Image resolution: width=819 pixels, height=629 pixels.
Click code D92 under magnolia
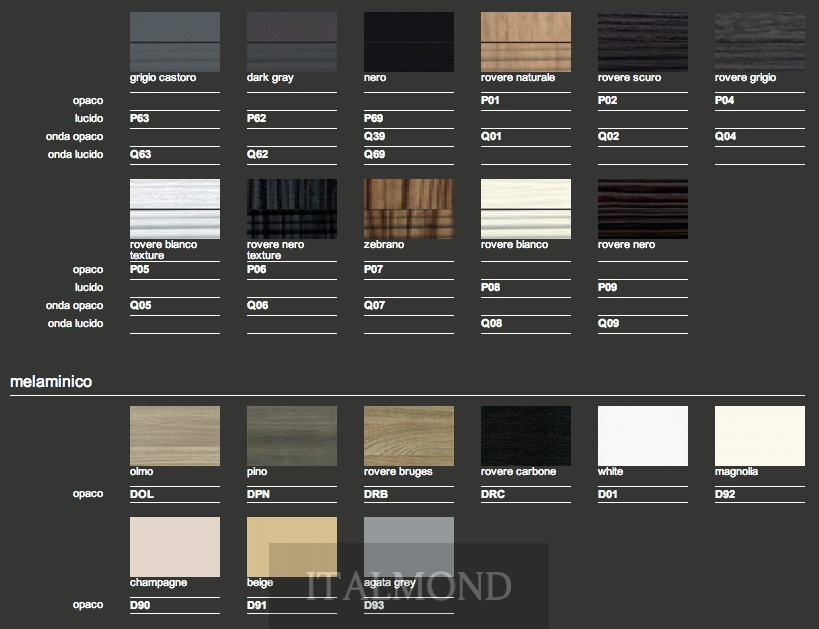click(x=725, y=494)
